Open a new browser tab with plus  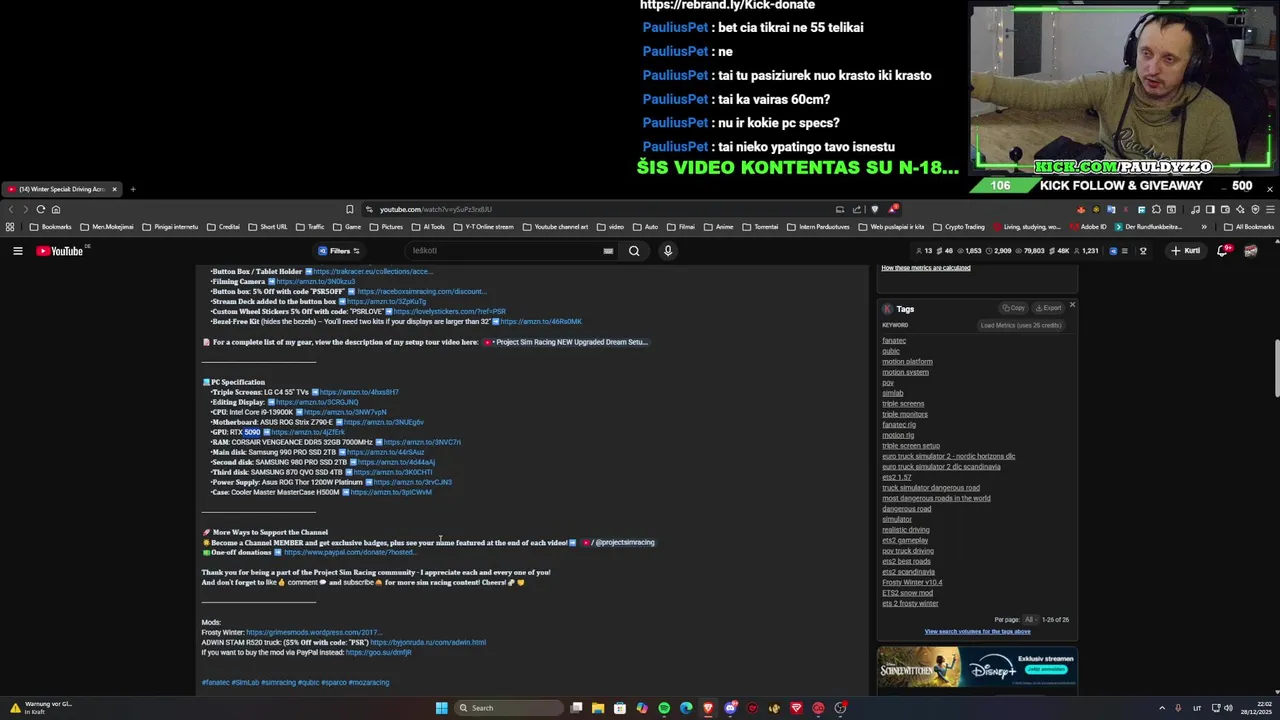pyautogui.click(x=133, y=189)
